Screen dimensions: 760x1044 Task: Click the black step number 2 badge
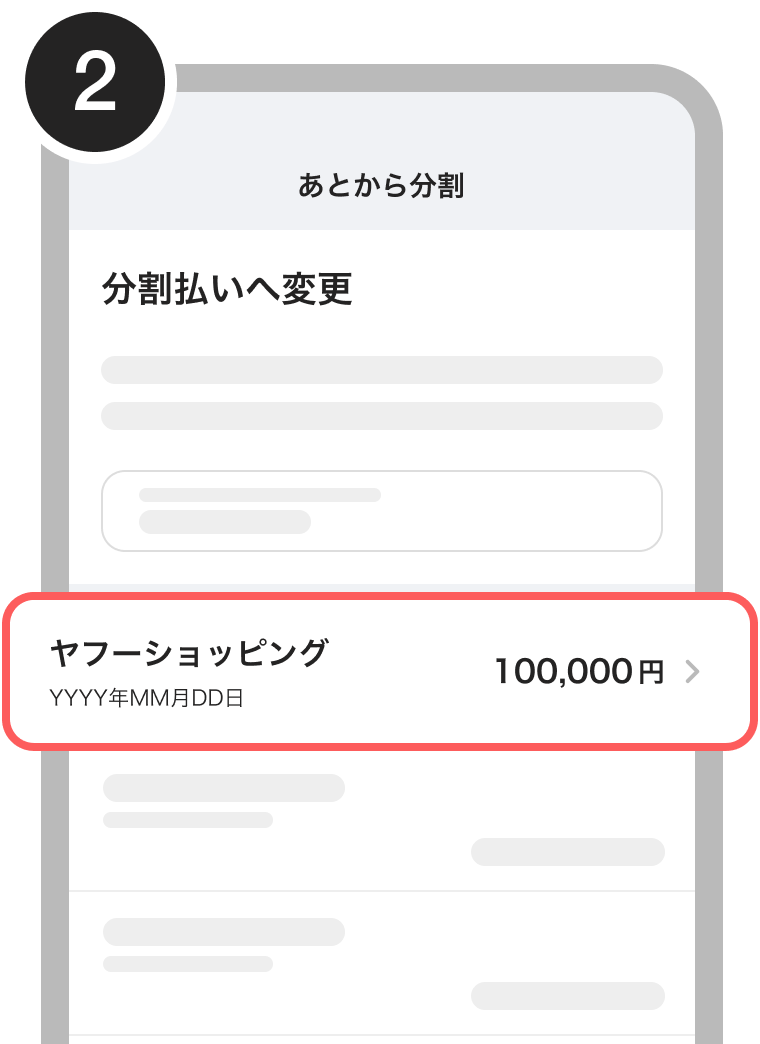95,82
